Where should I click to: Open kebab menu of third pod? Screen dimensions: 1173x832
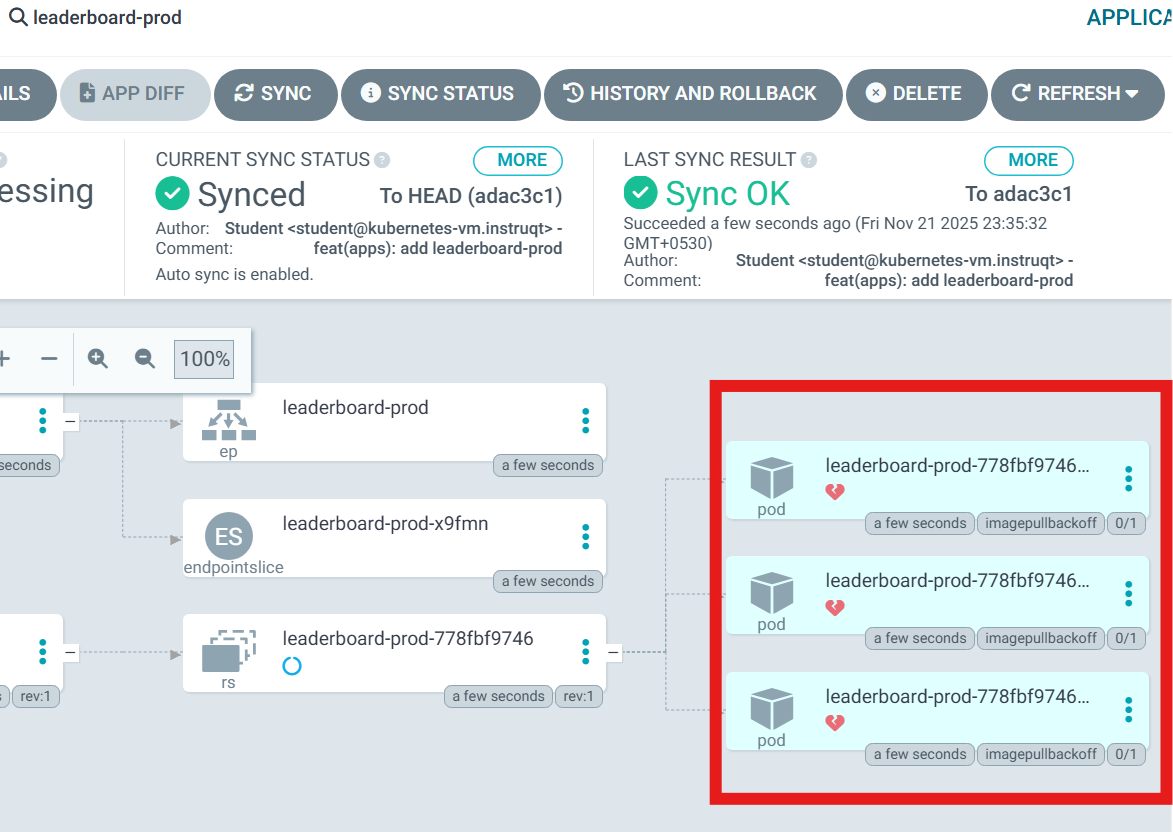coord(1129,710)
